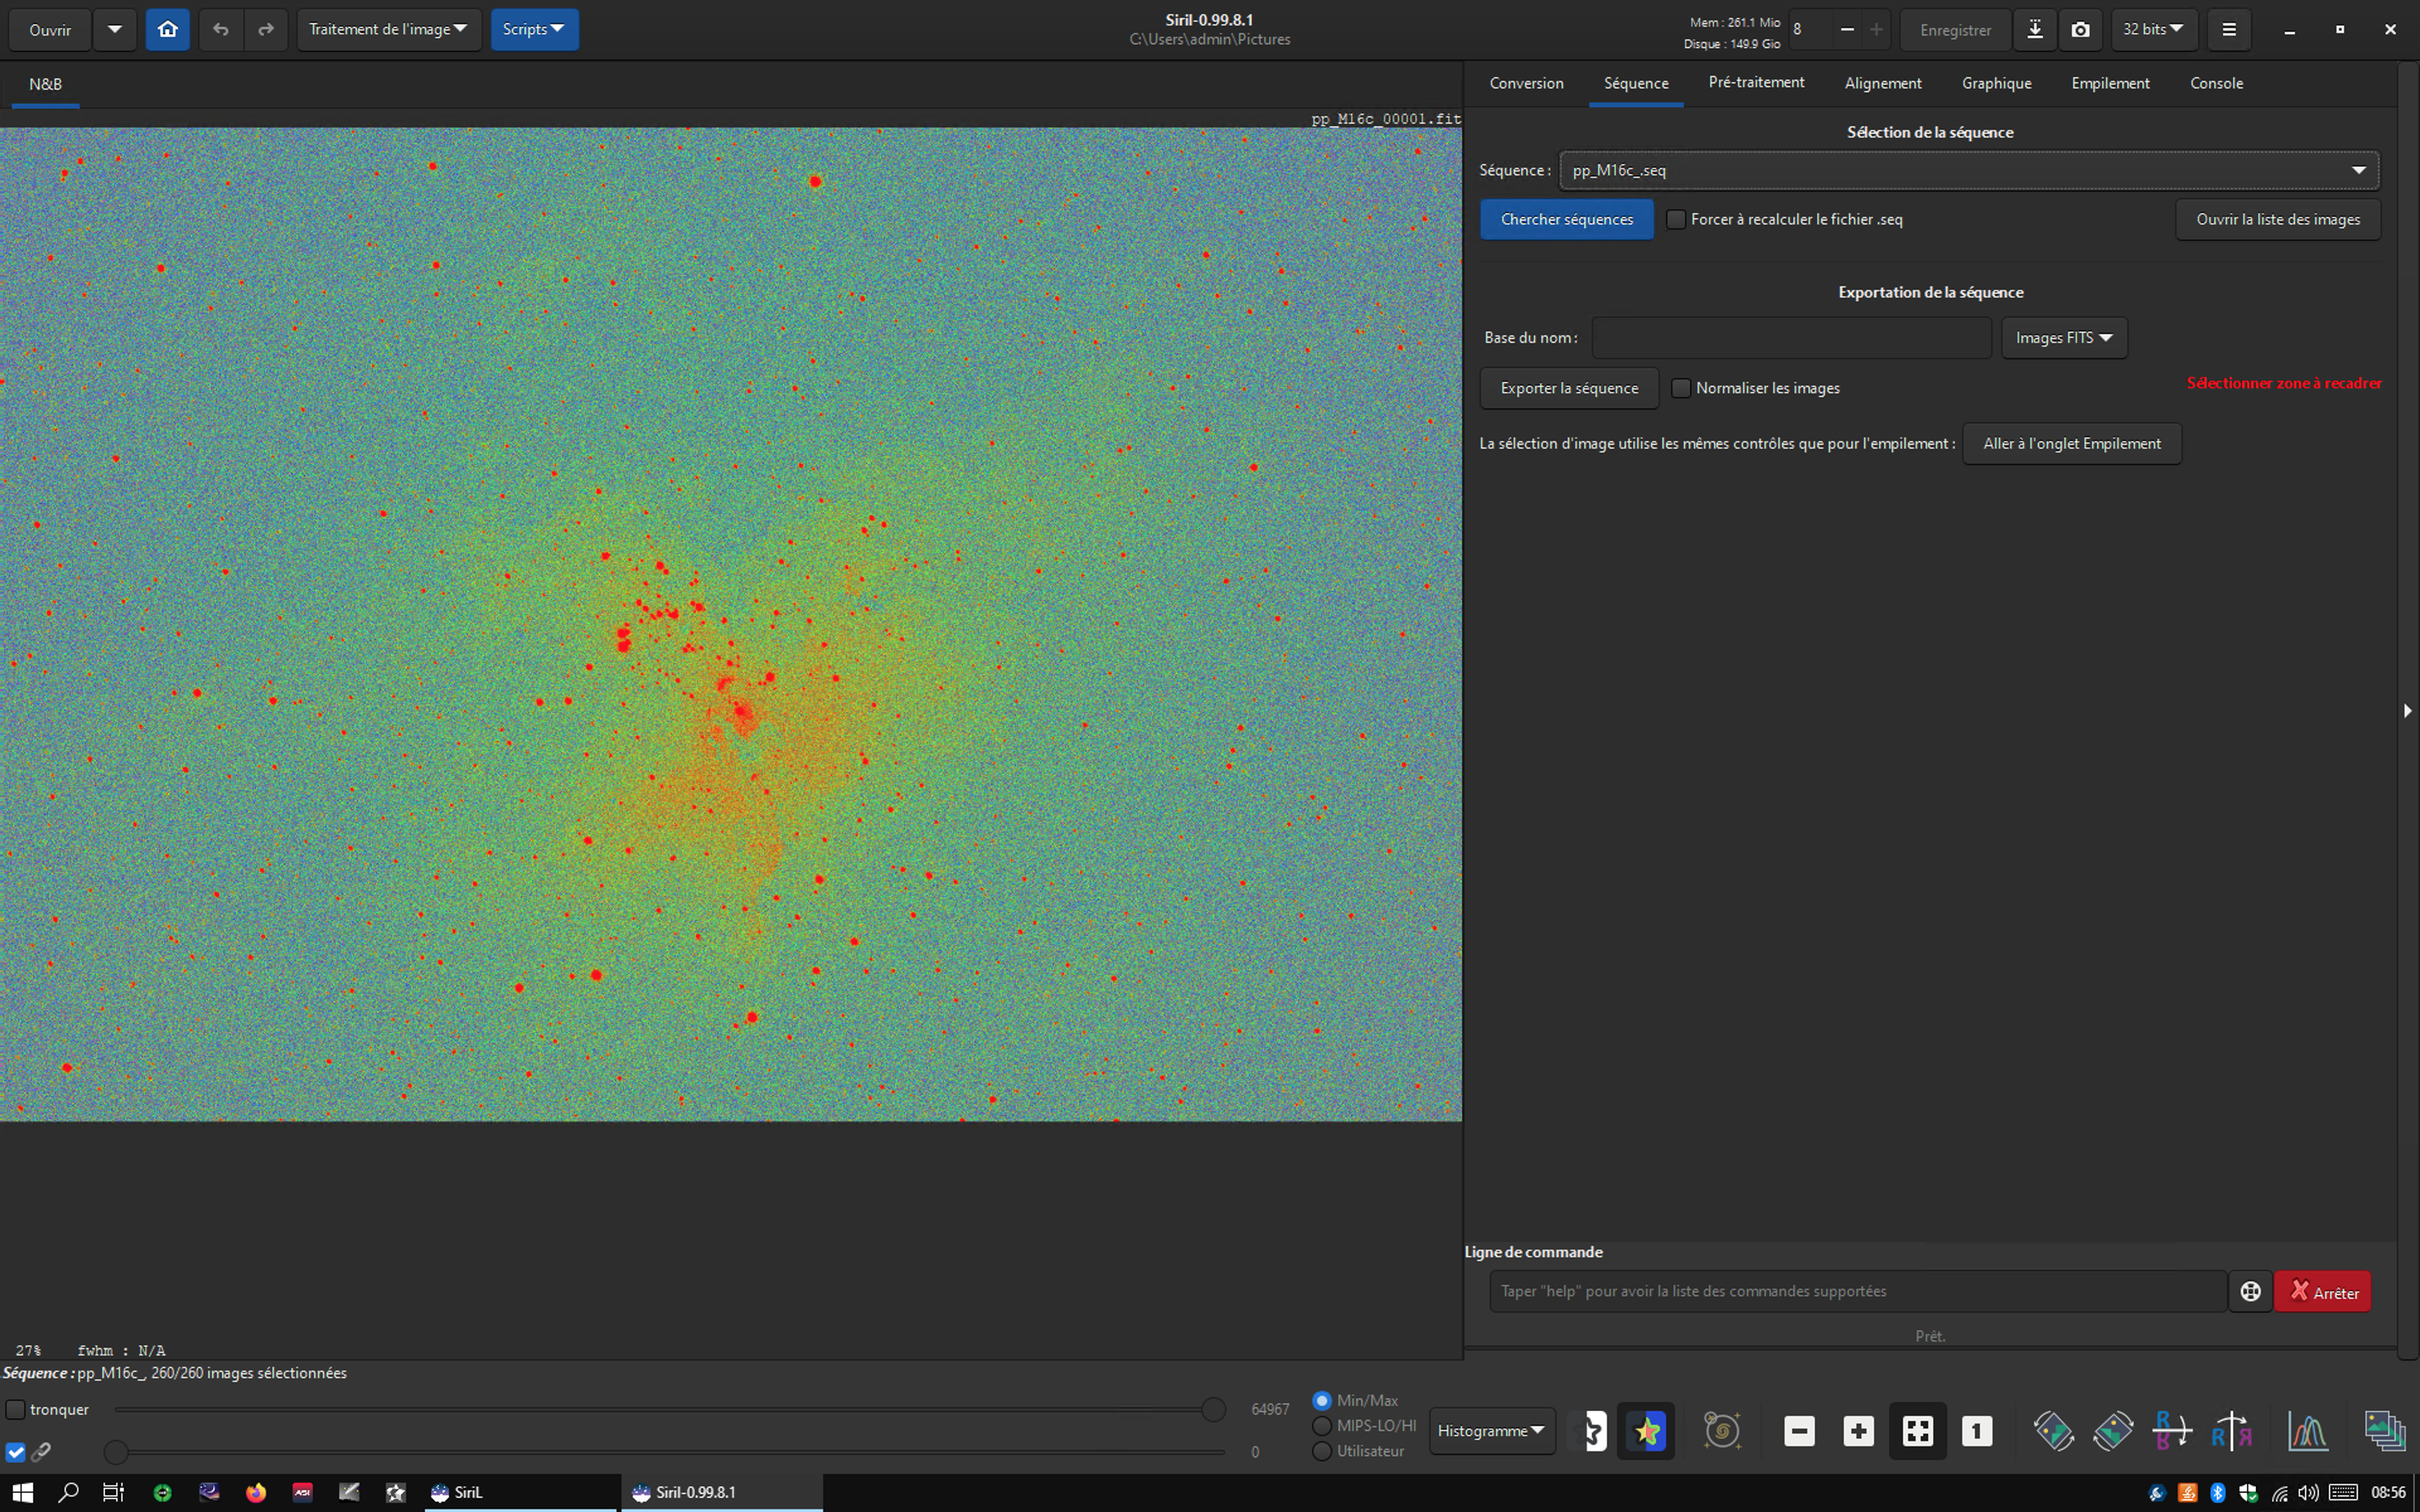Enable 'Forcer à recalculer le fichier .seq'
Viewport: 2420px width, 1512px height.
pos(1677,219)
